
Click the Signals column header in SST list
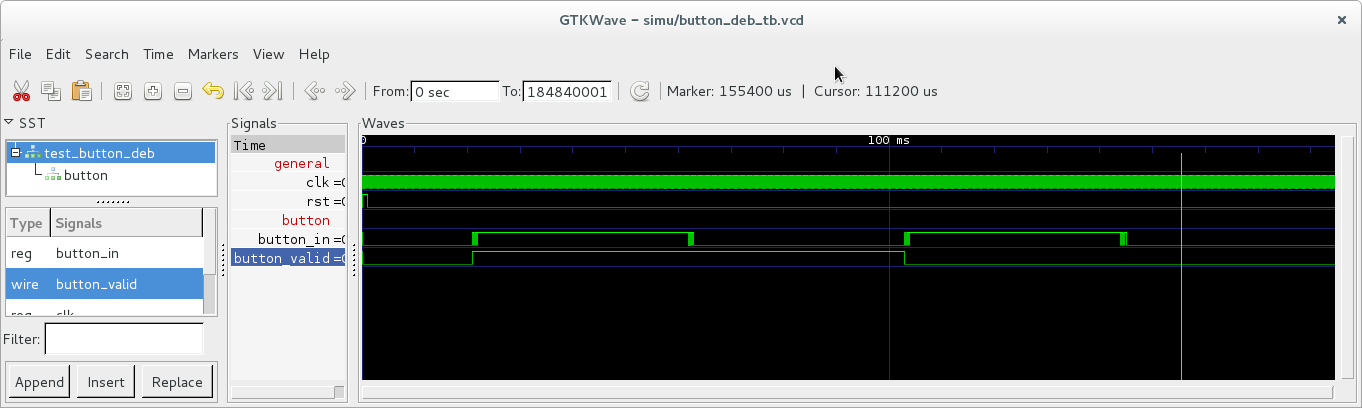click(125, 223)
